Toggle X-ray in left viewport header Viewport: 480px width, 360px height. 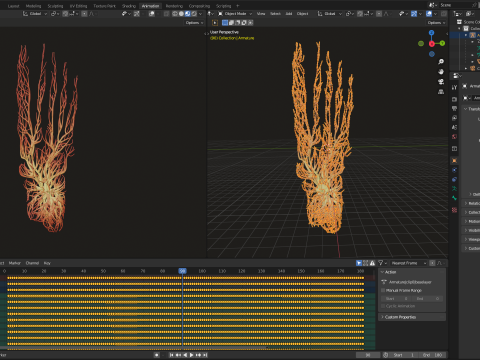[x=167, y=14]
